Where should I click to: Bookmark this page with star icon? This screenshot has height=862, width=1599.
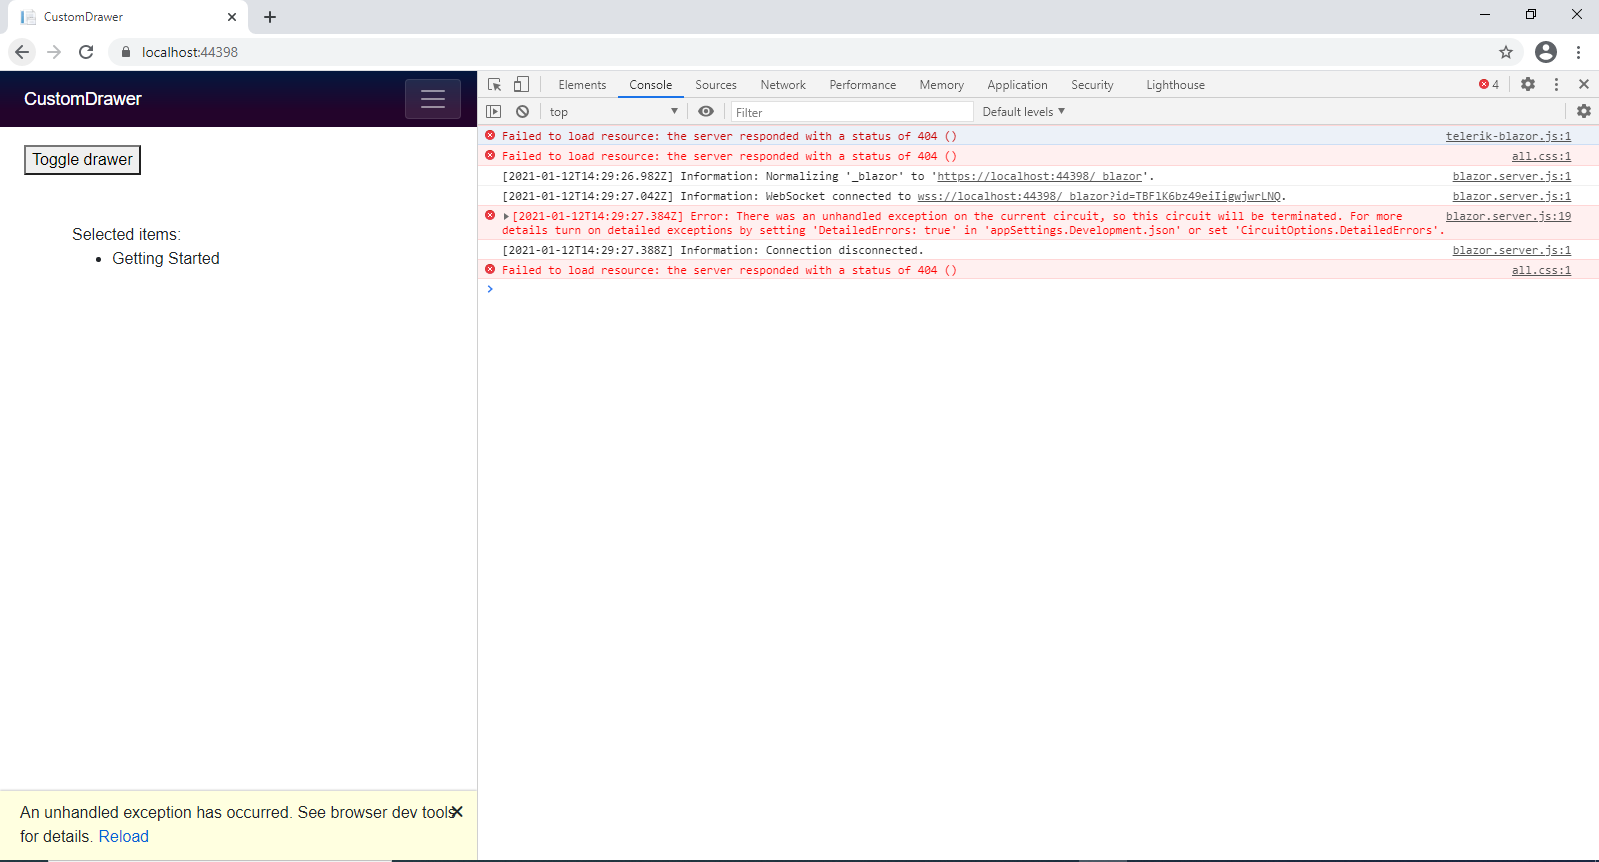(x=1506, y=52)
